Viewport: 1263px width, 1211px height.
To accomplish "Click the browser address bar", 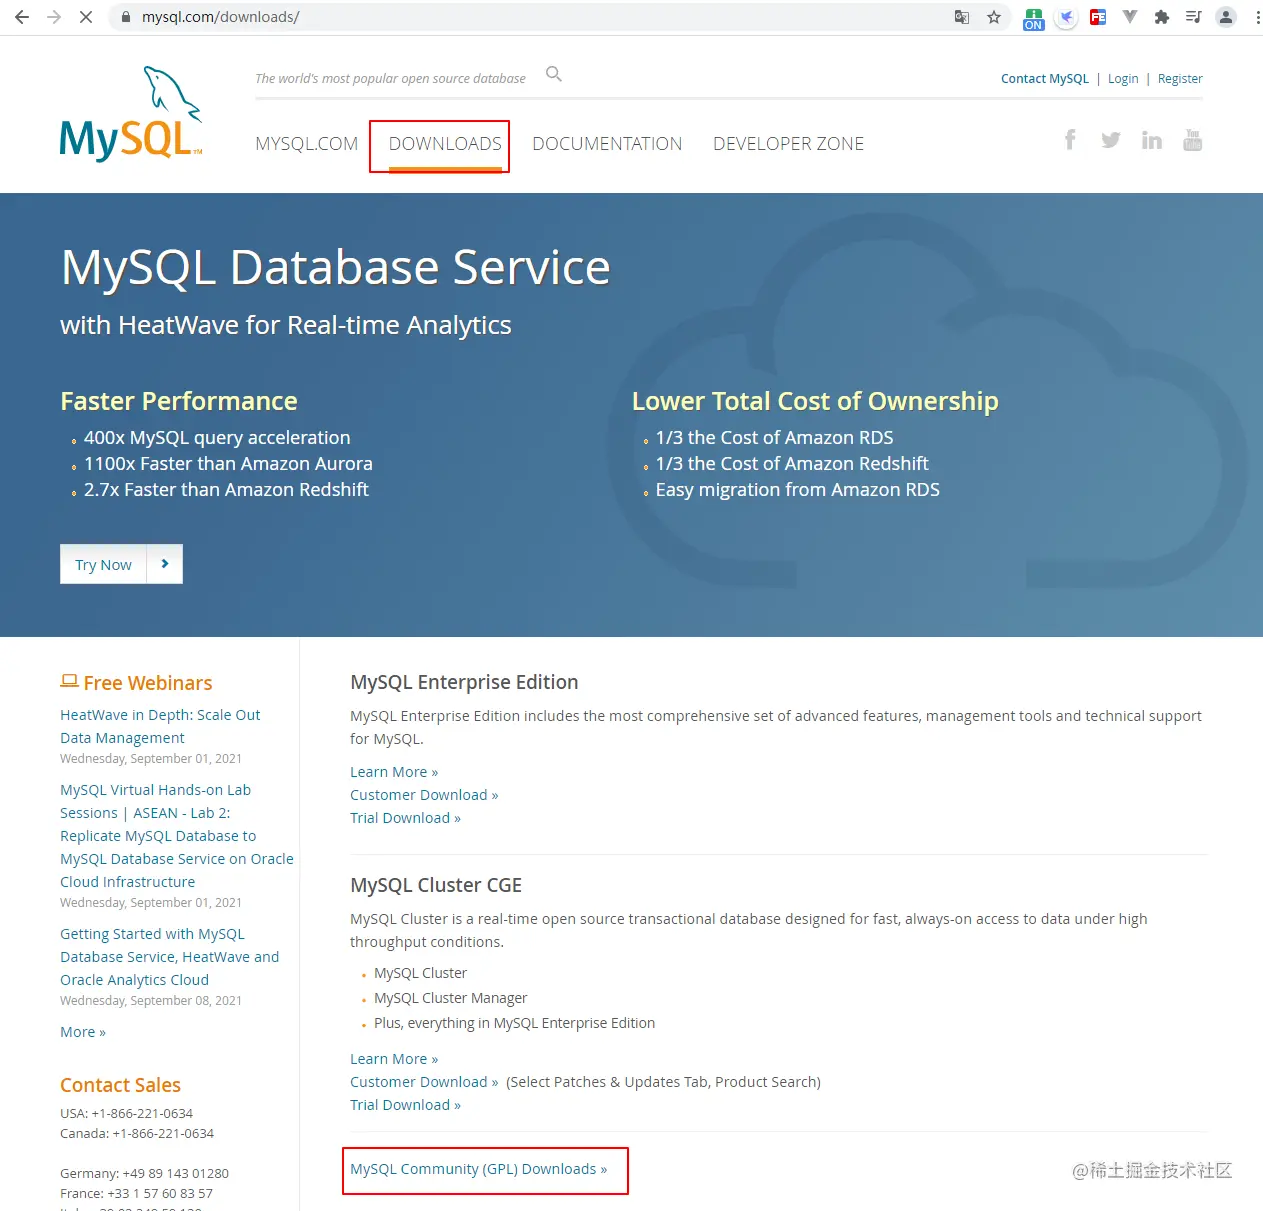I will (x=400, y=16).
